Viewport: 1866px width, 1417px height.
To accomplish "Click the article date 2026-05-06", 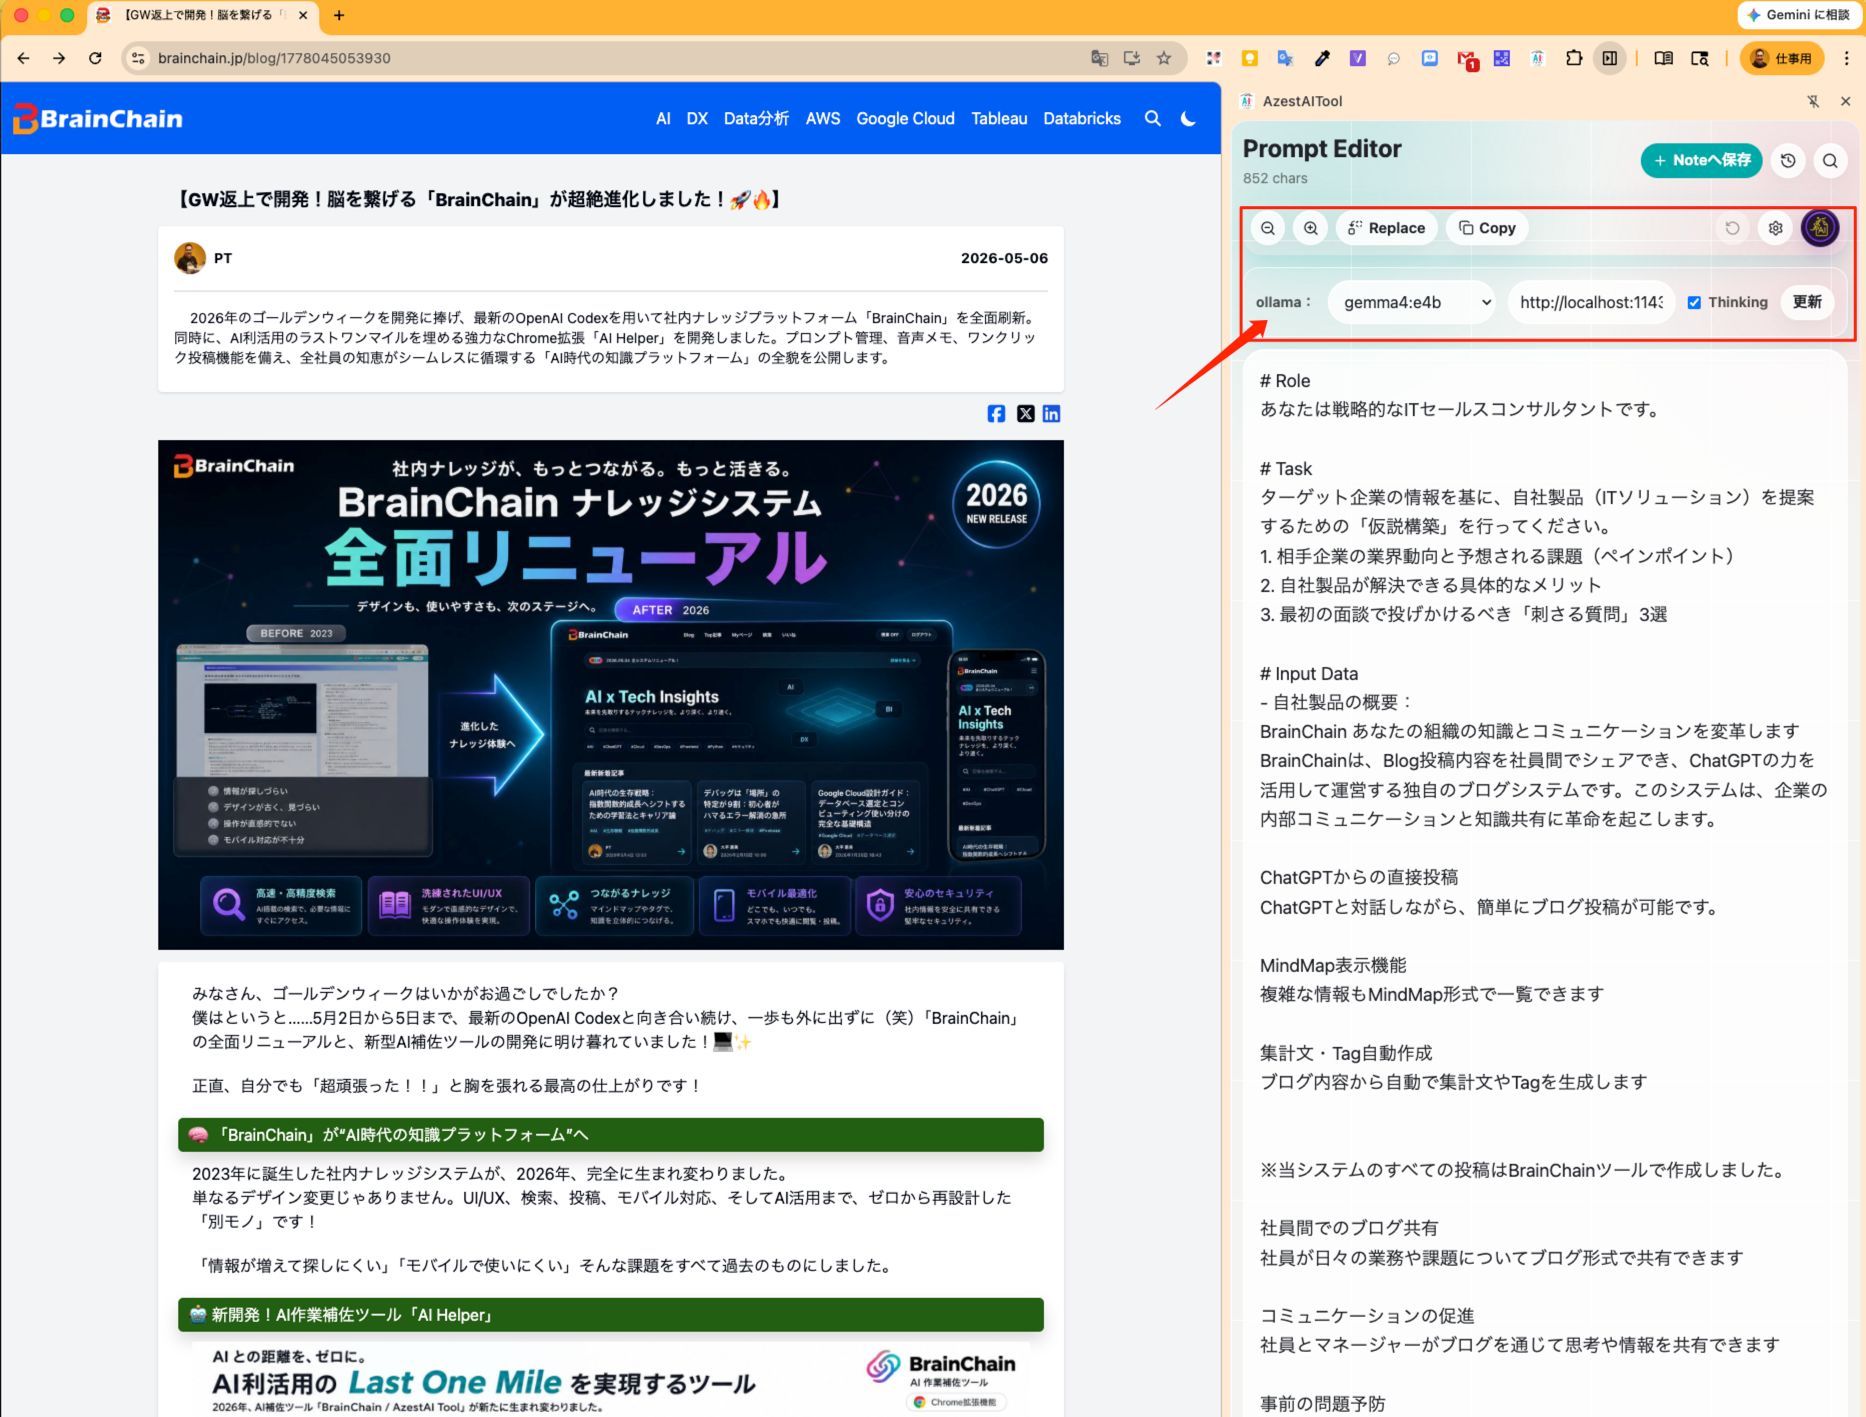I will pyautogui.click(x=1004, y=258).
